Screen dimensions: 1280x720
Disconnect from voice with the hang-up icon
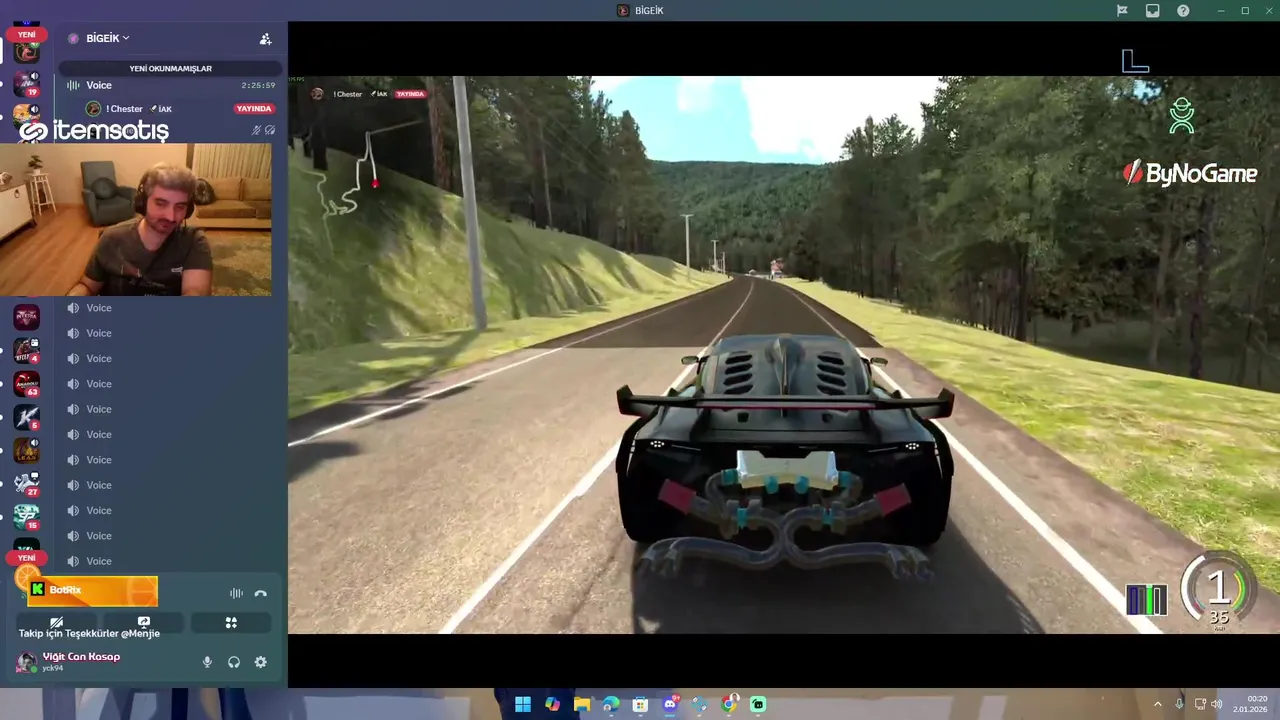click(x=261, y=593)
